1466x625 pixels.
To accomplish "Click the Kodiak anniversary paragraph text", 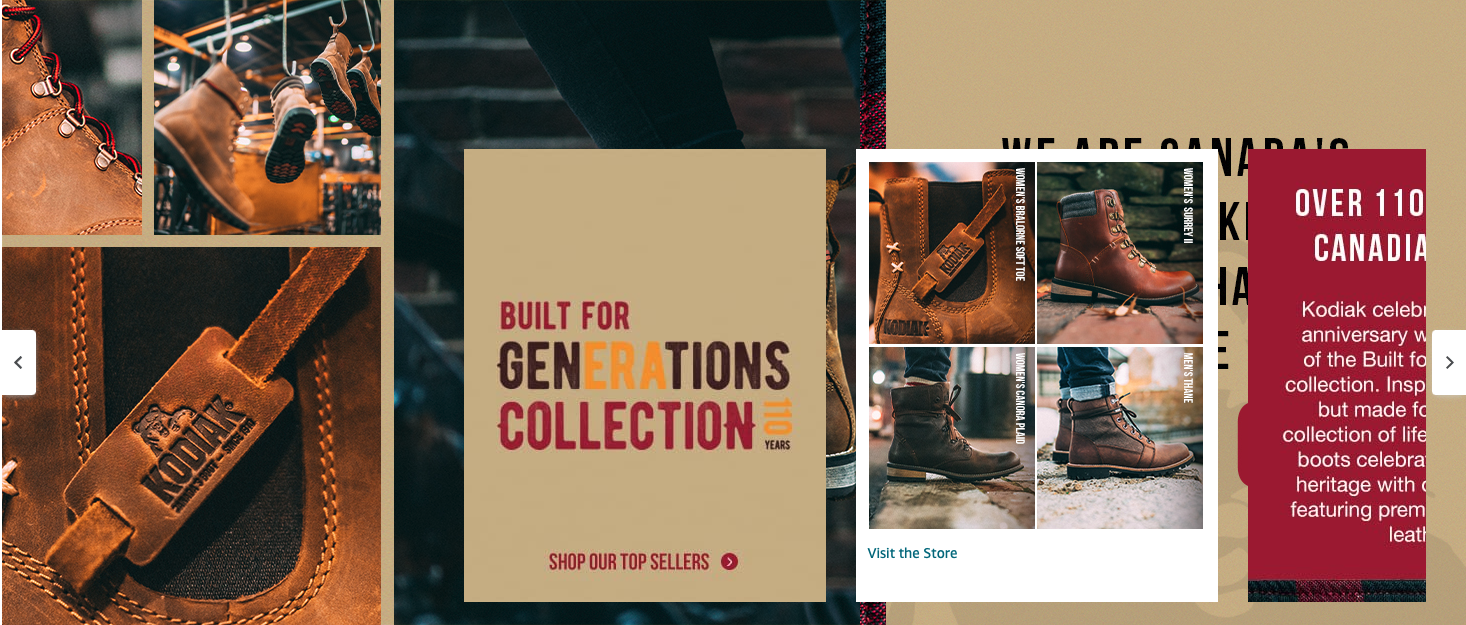I will tap(1355, 422).
